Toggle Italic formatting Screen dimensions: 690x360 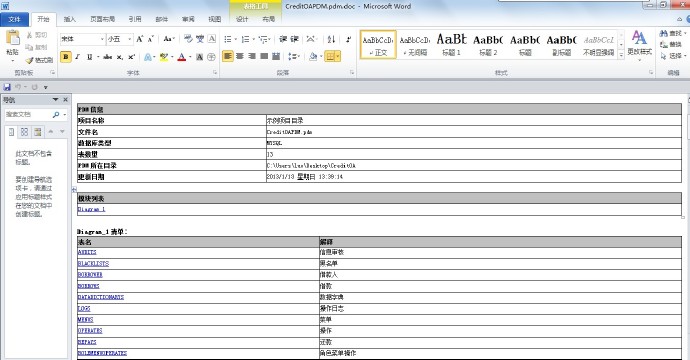click(77, 57)
